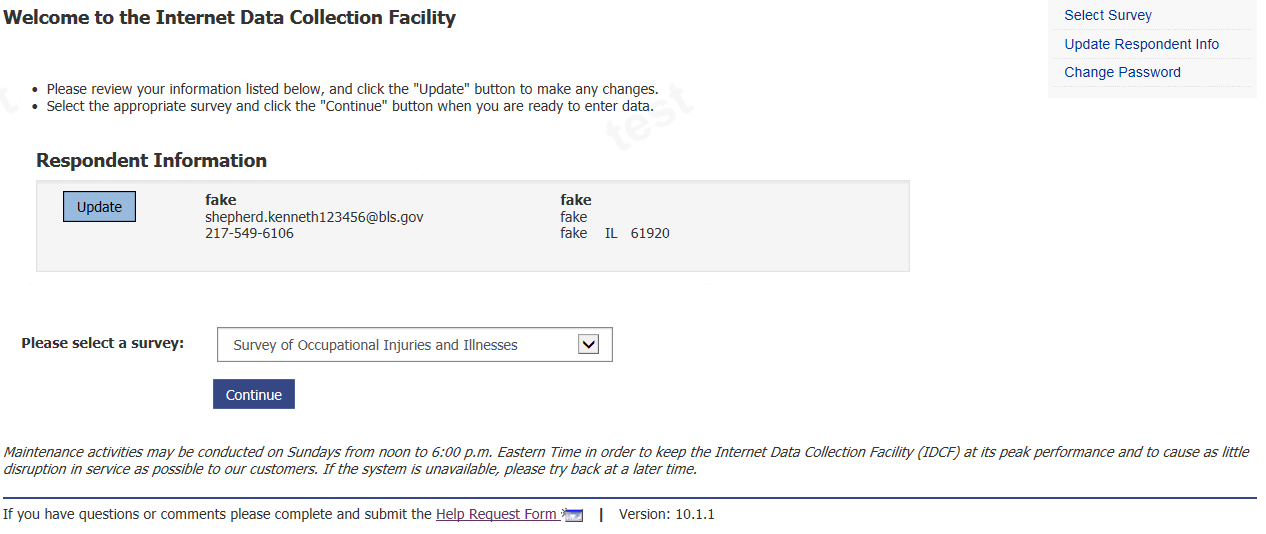
Task: Click the first bullet instruction about reviewing information
Action: pyautogui.click(x=352, y=89)
